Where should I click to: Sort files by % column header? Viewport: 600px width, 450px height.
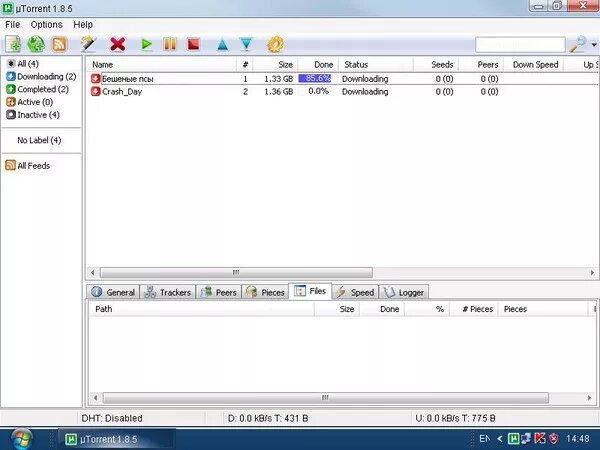[427, 309]
